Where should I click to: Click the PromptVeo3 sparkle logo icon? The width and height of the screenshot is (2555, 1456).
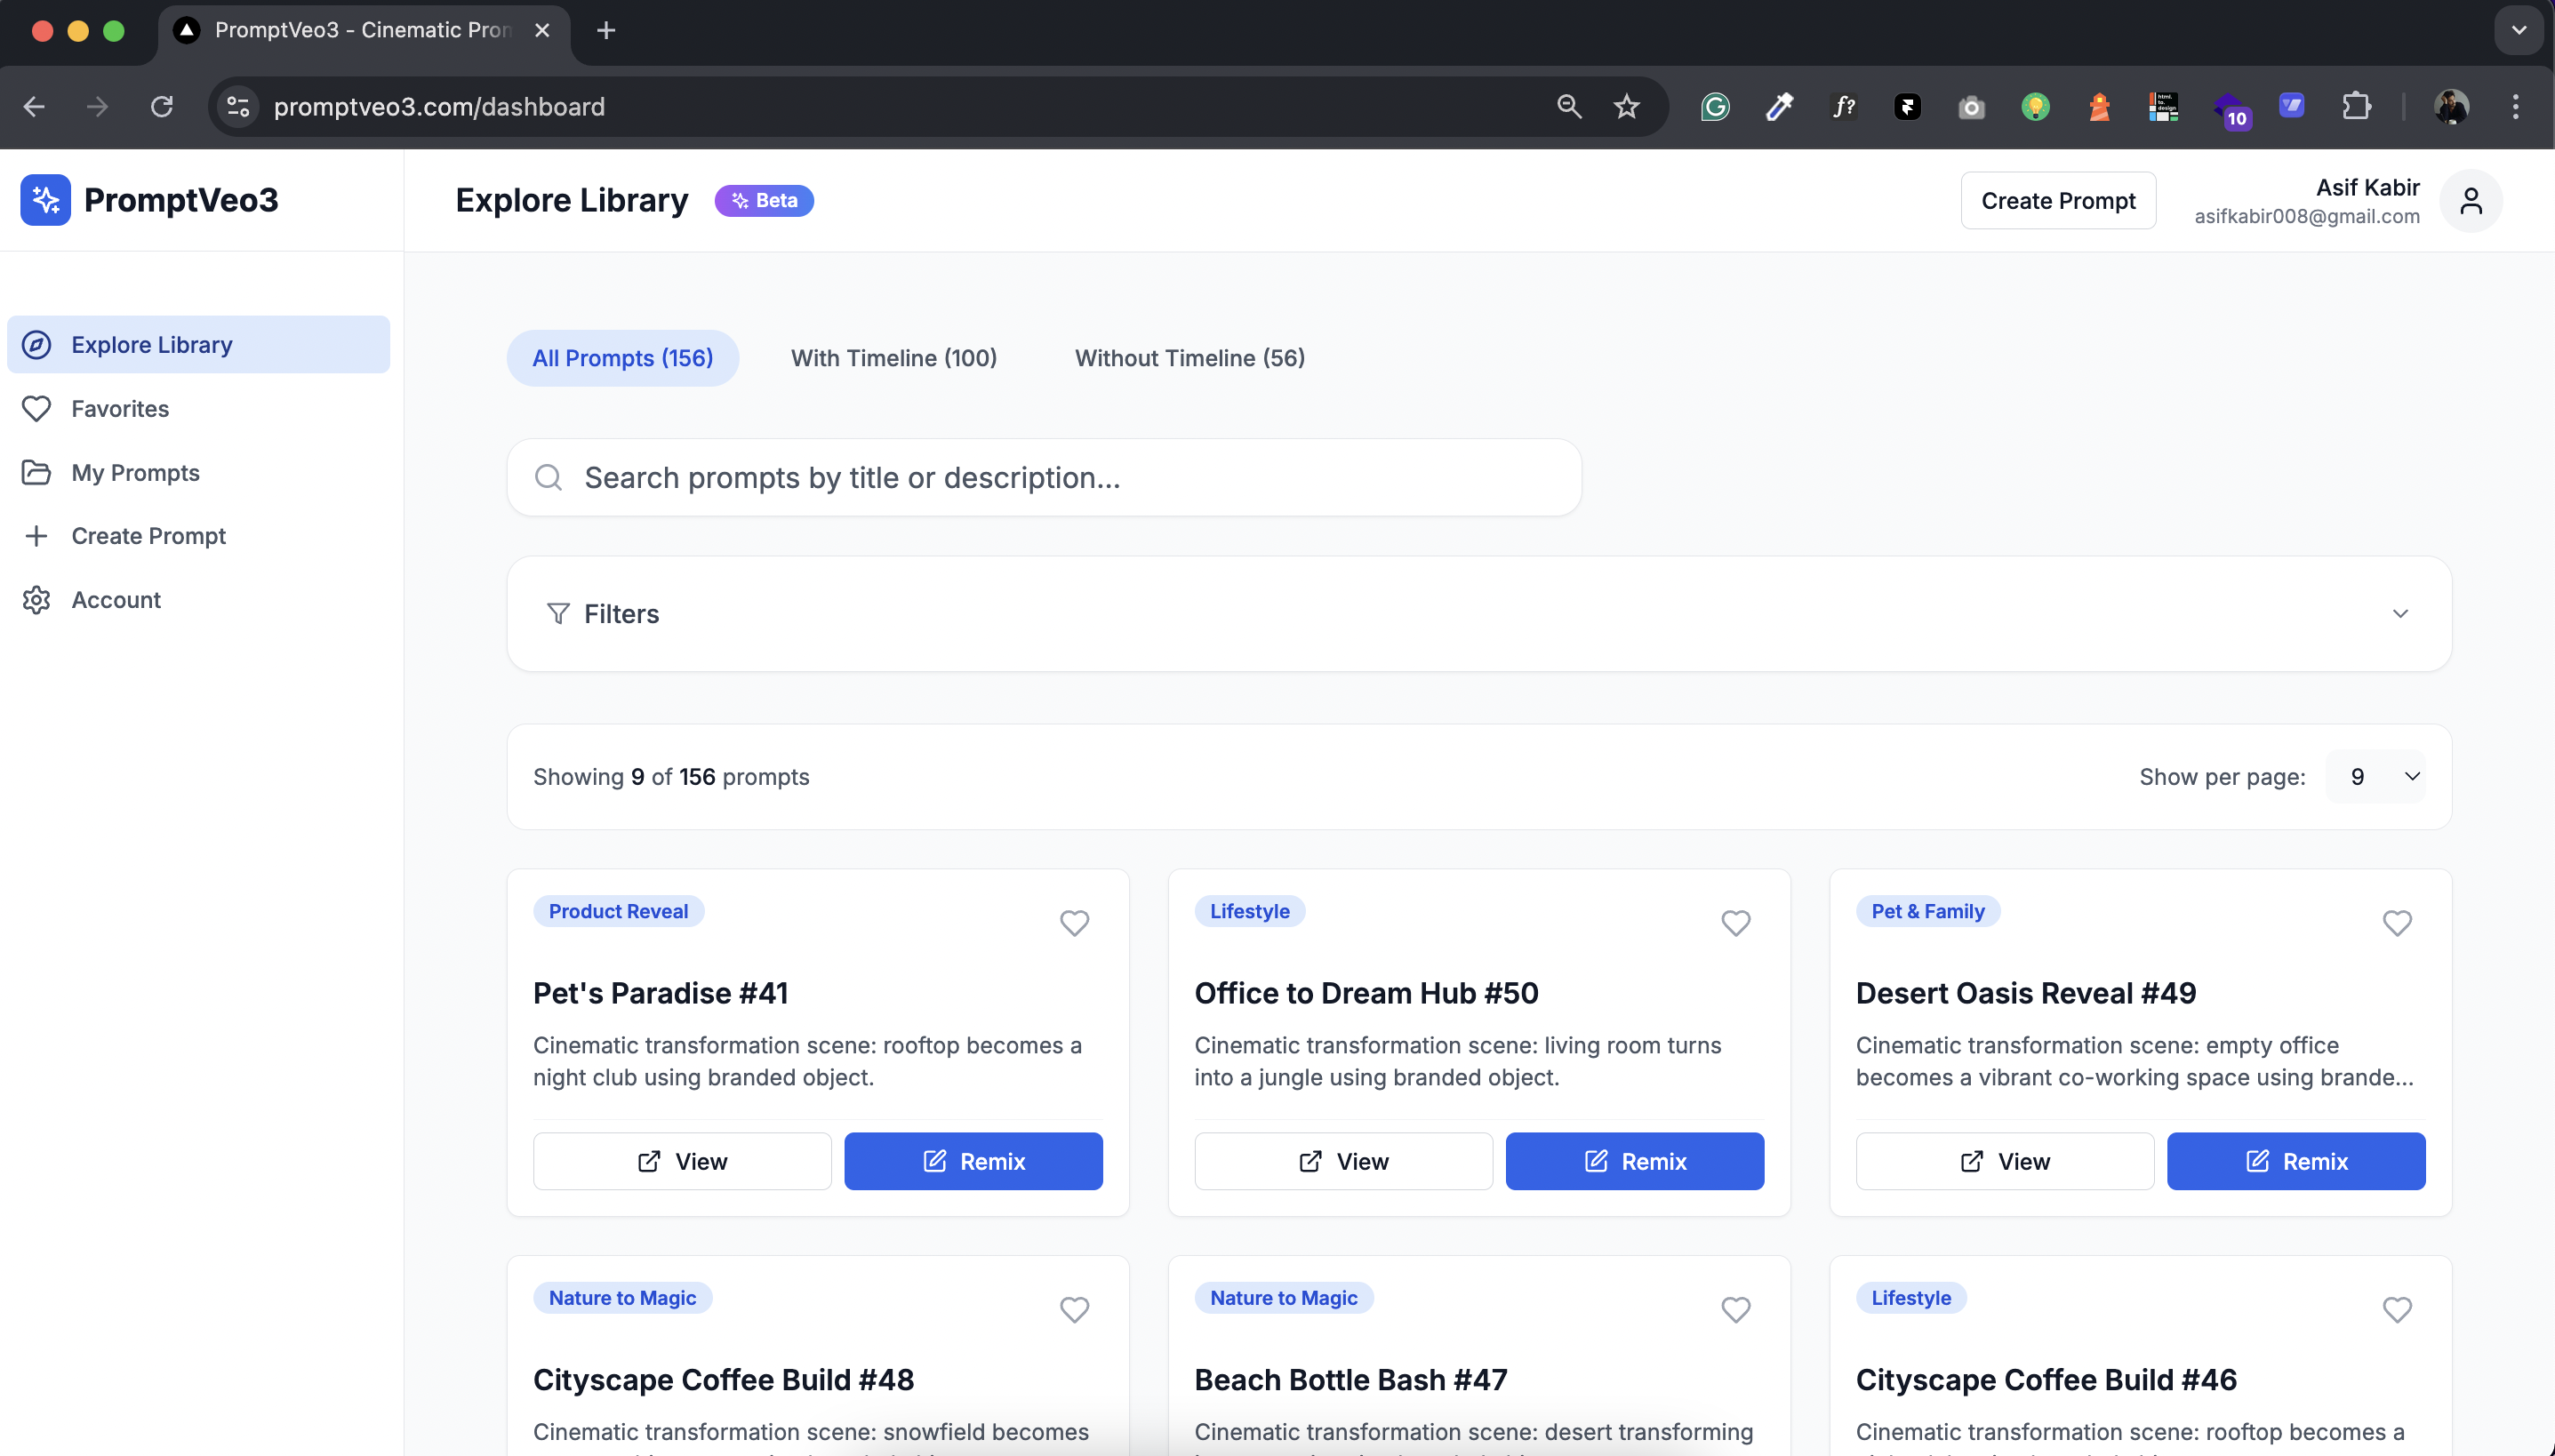point(45,200)
